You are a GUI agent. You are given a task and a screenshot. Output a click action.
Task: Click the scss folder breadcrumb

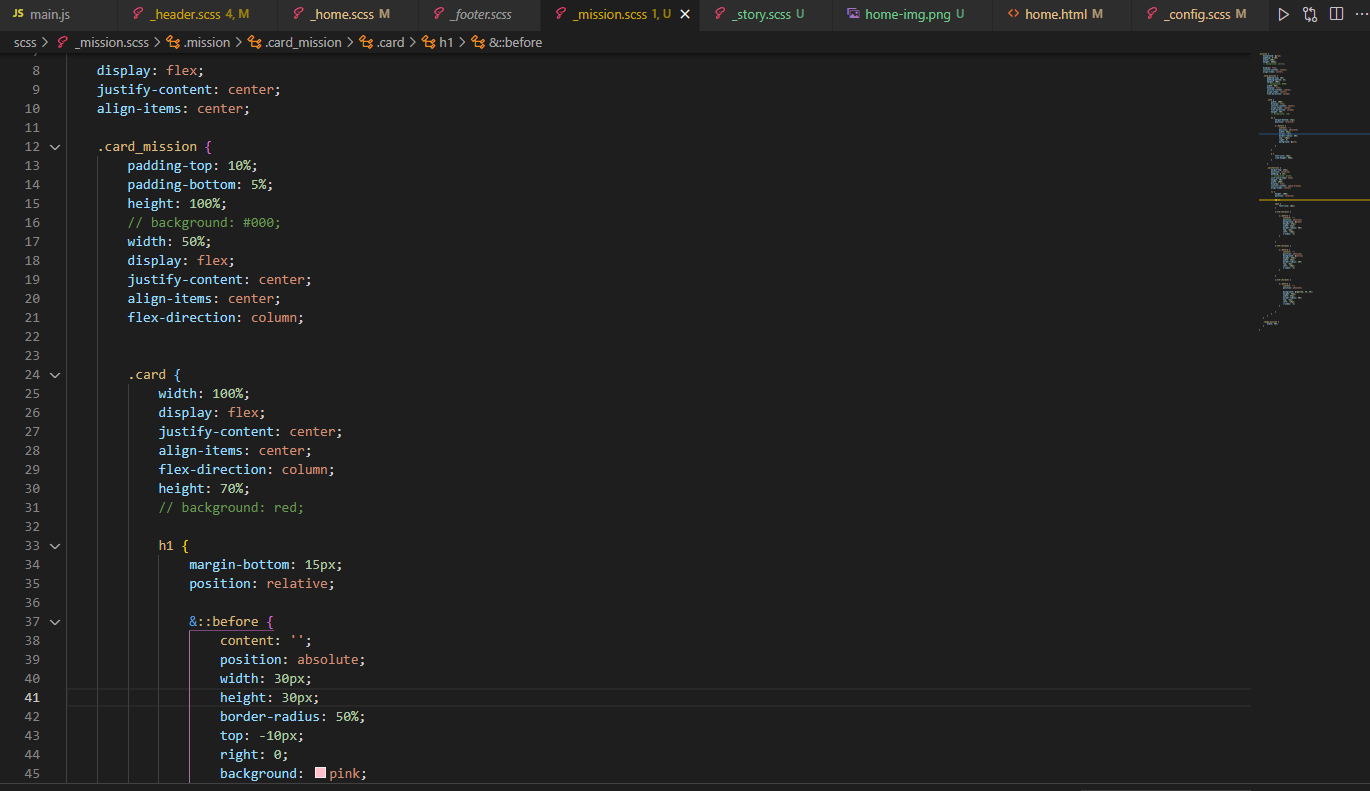25,43
